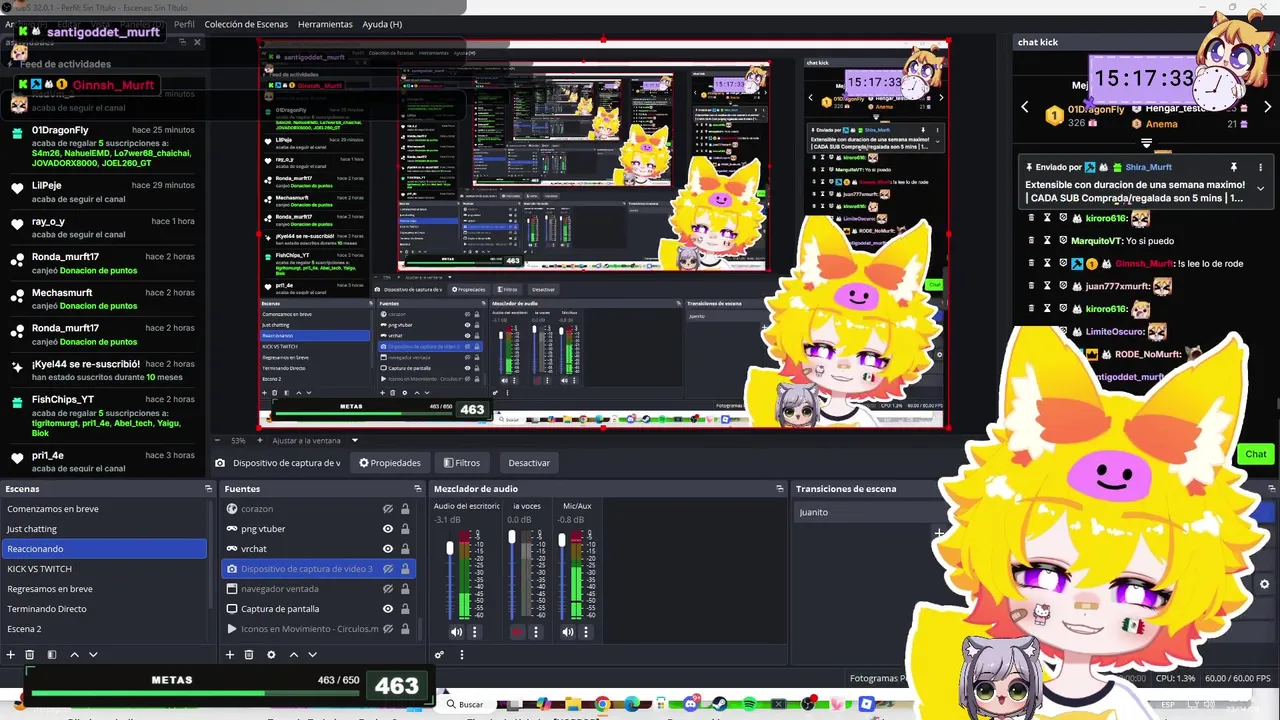Image resolution: width=1280 pixels, height=720 pixels.
Task: Mute the Audio del escritorio speaker
Action: pyautogui.click(x=456, y=632)
